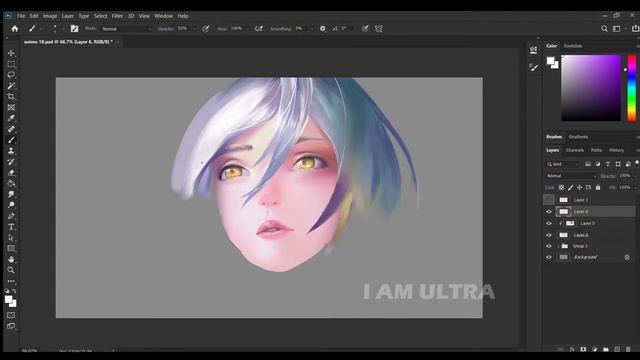Open Flow dropdown arrow in options bar
The height and width of the screenshot is (360, 640).
click(247, 29)
